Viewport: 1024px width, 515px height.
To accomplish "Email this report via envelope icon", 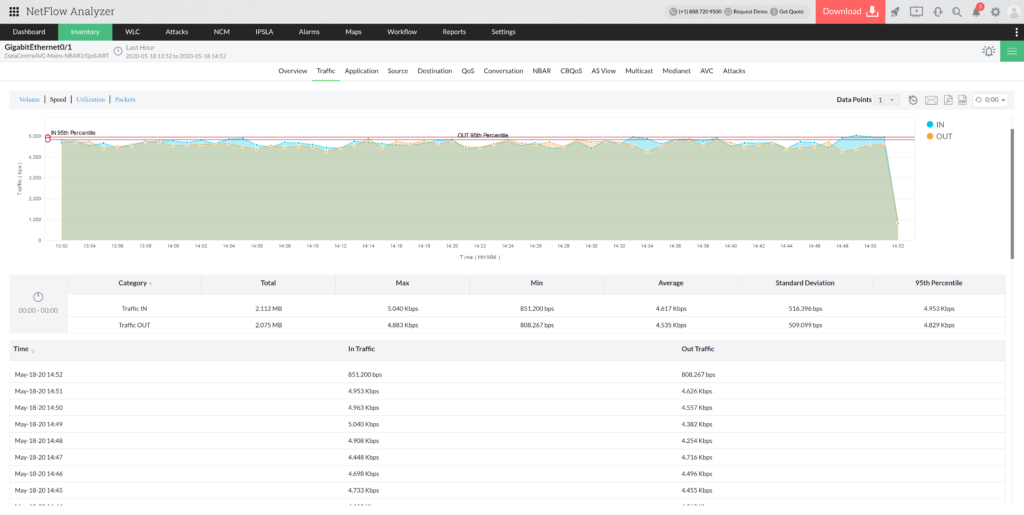I will tap(931, 100).
